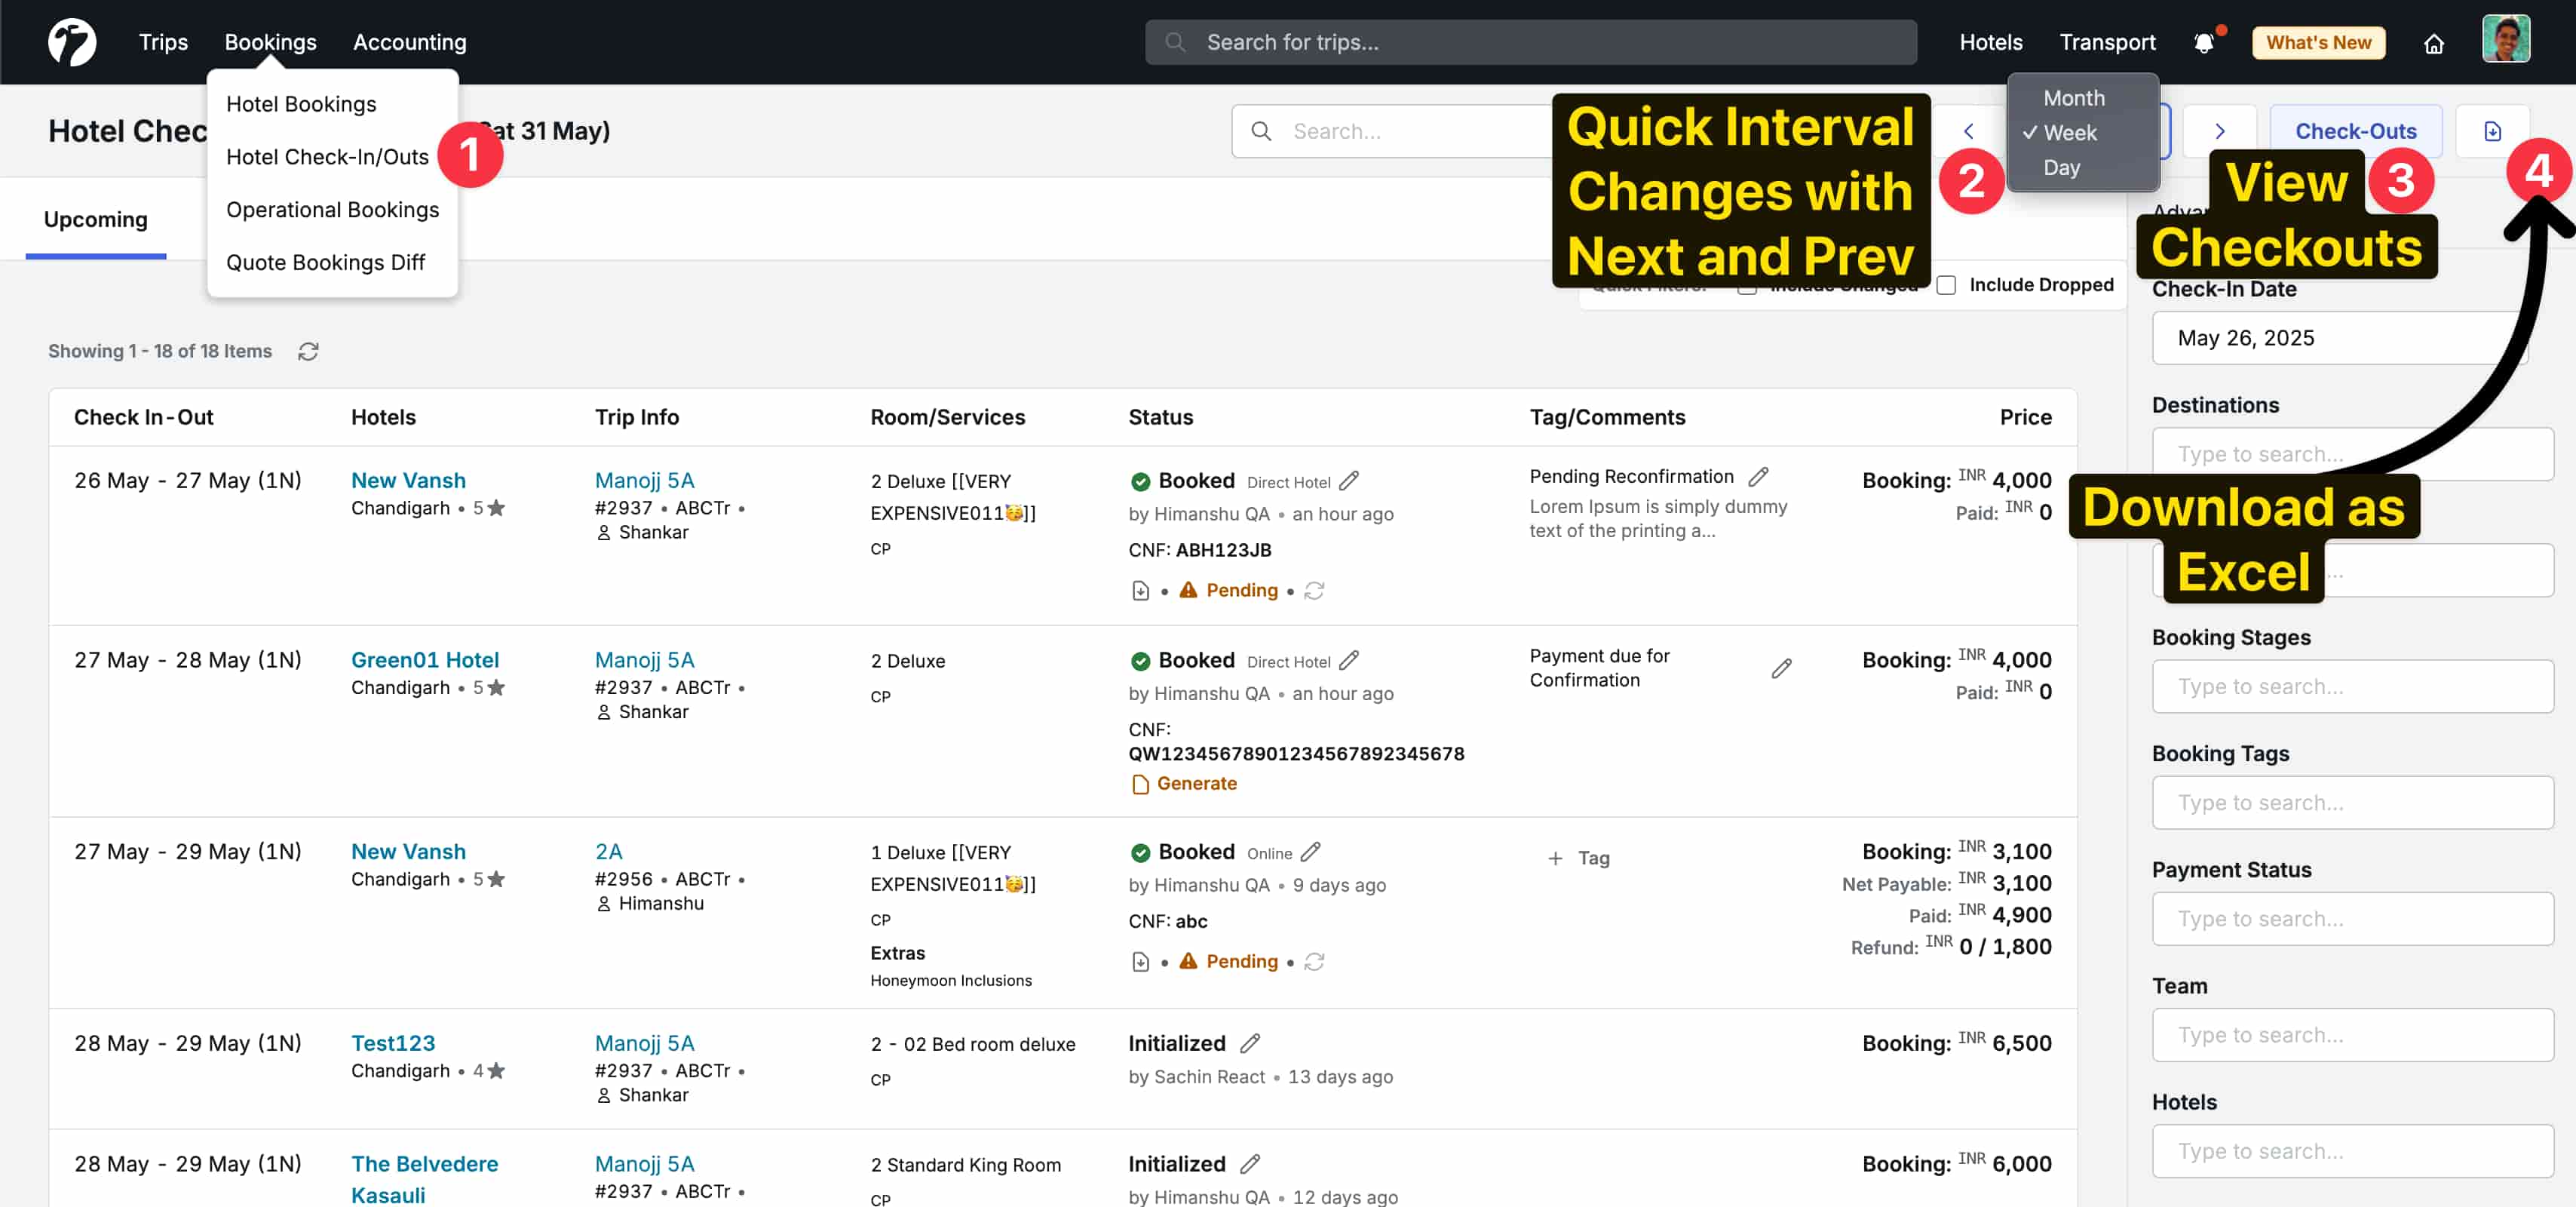The height and width of the screenshot is (1207, 2576).
Task: Enable the Include Dropped checkbox
Action: tap(1946, 285)
